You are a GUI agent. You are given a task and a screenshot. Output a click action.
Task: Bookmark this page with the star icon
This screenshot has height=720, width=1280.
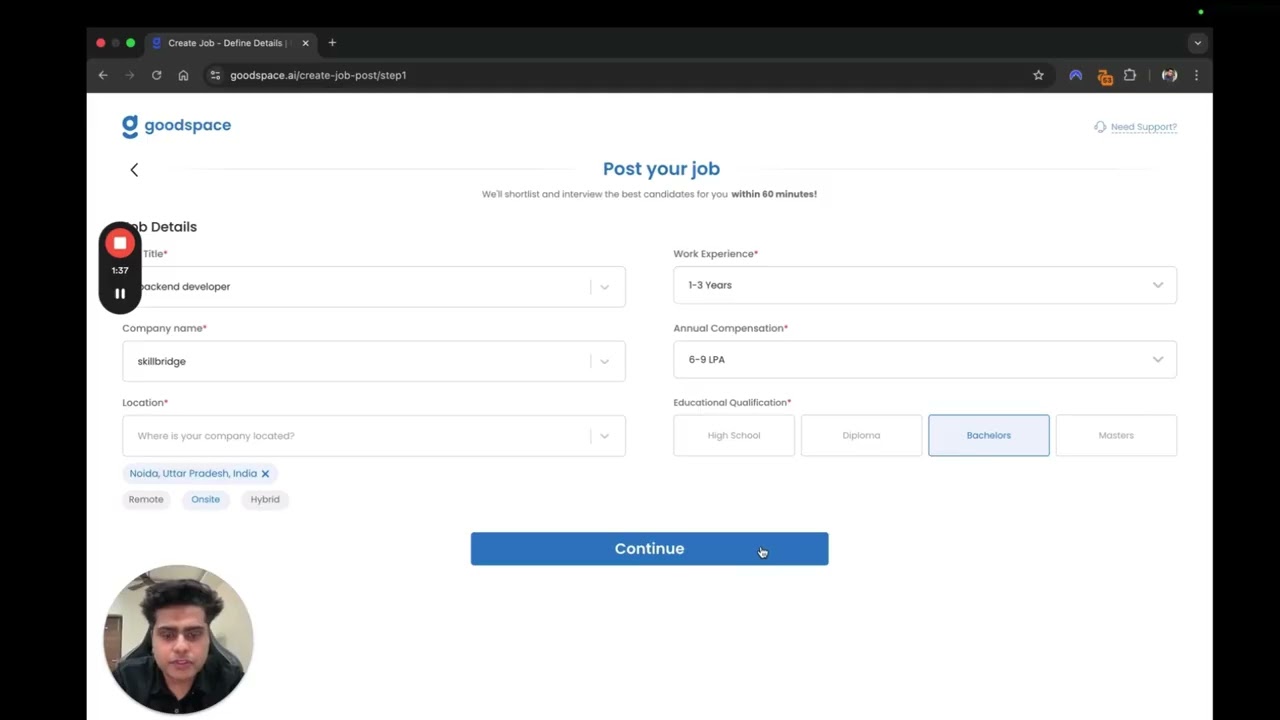click(1038, 75)
